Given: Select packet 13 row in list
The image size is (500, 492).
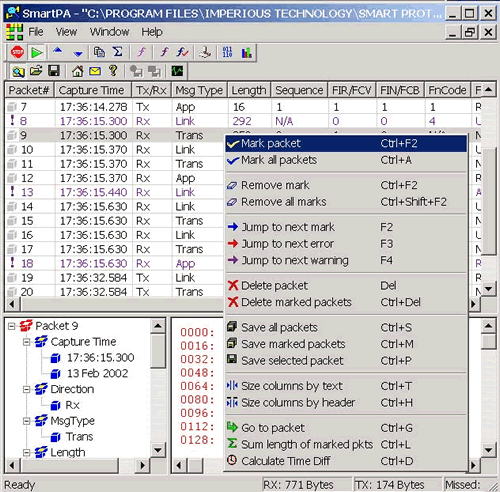Looking at the screenshot, I should click(x=114, y=192).
